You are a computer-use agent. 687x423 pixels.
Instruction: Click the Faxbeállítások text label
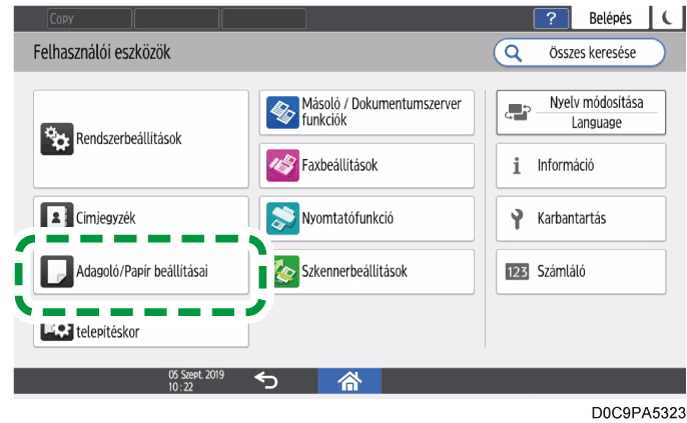tap(340, 165)
